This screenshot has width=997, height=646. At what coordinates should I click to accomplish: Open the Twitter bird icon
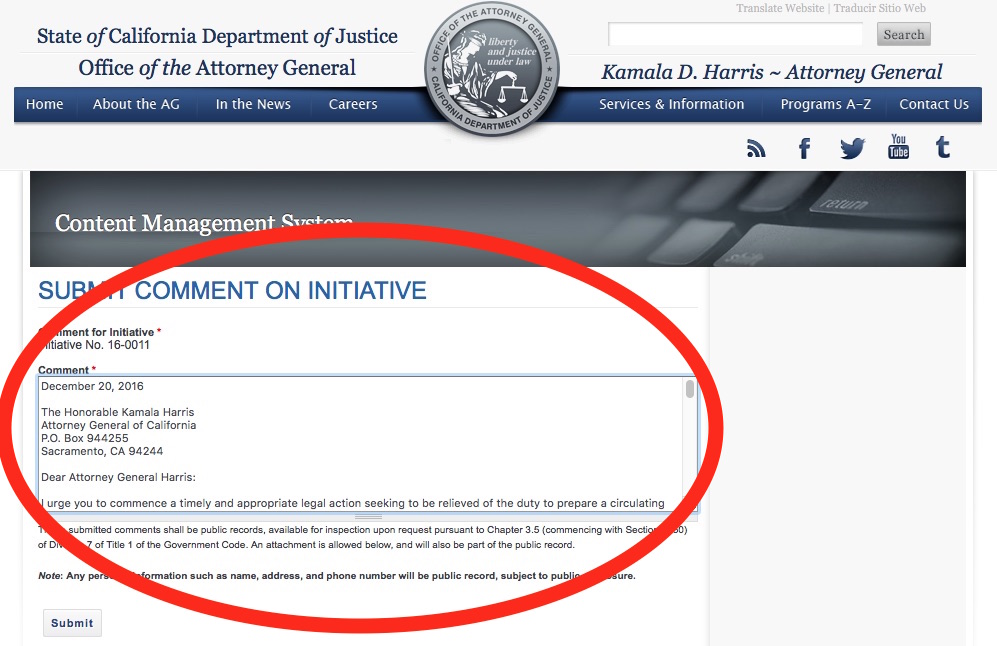(852, 148)
